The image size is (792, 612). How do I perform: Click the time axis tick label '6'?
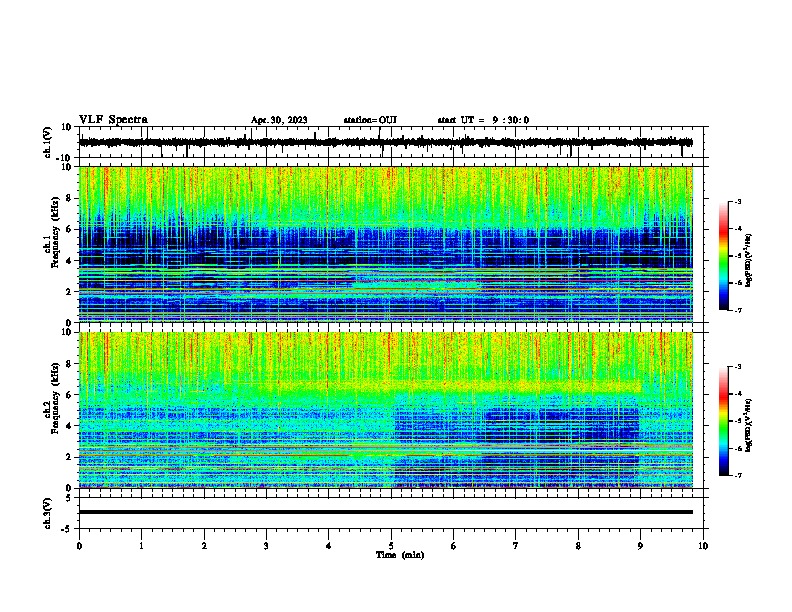[x=454, y=546]
